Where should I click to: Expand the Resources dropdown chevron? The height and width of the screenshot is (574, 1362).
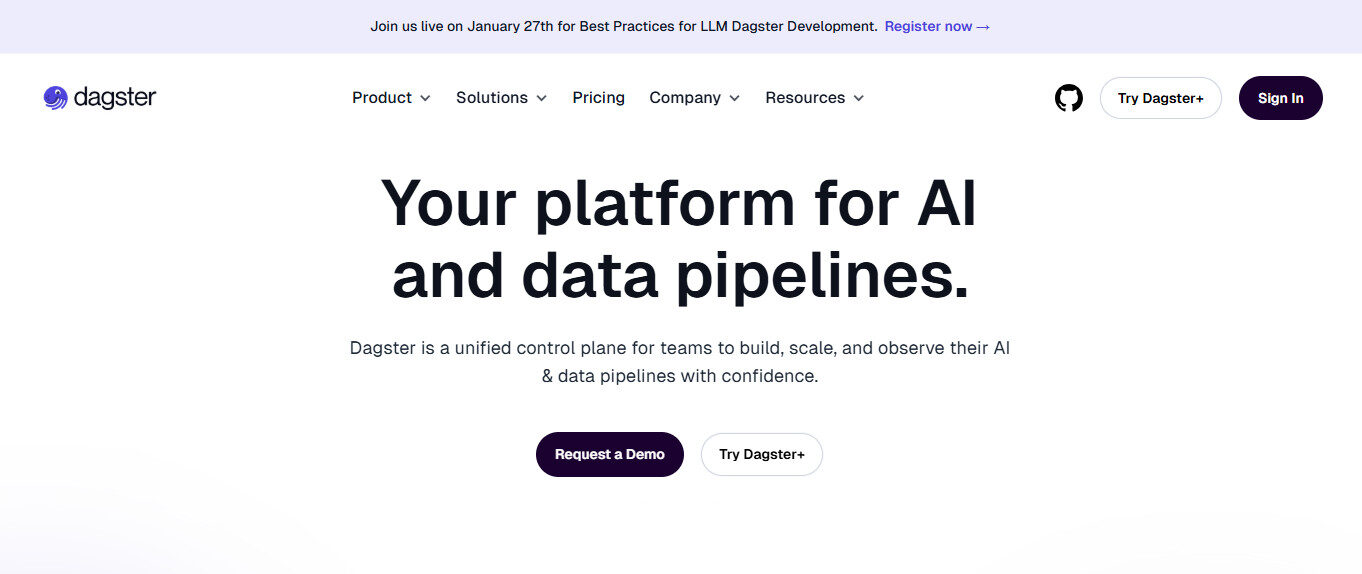coord(858,98)
